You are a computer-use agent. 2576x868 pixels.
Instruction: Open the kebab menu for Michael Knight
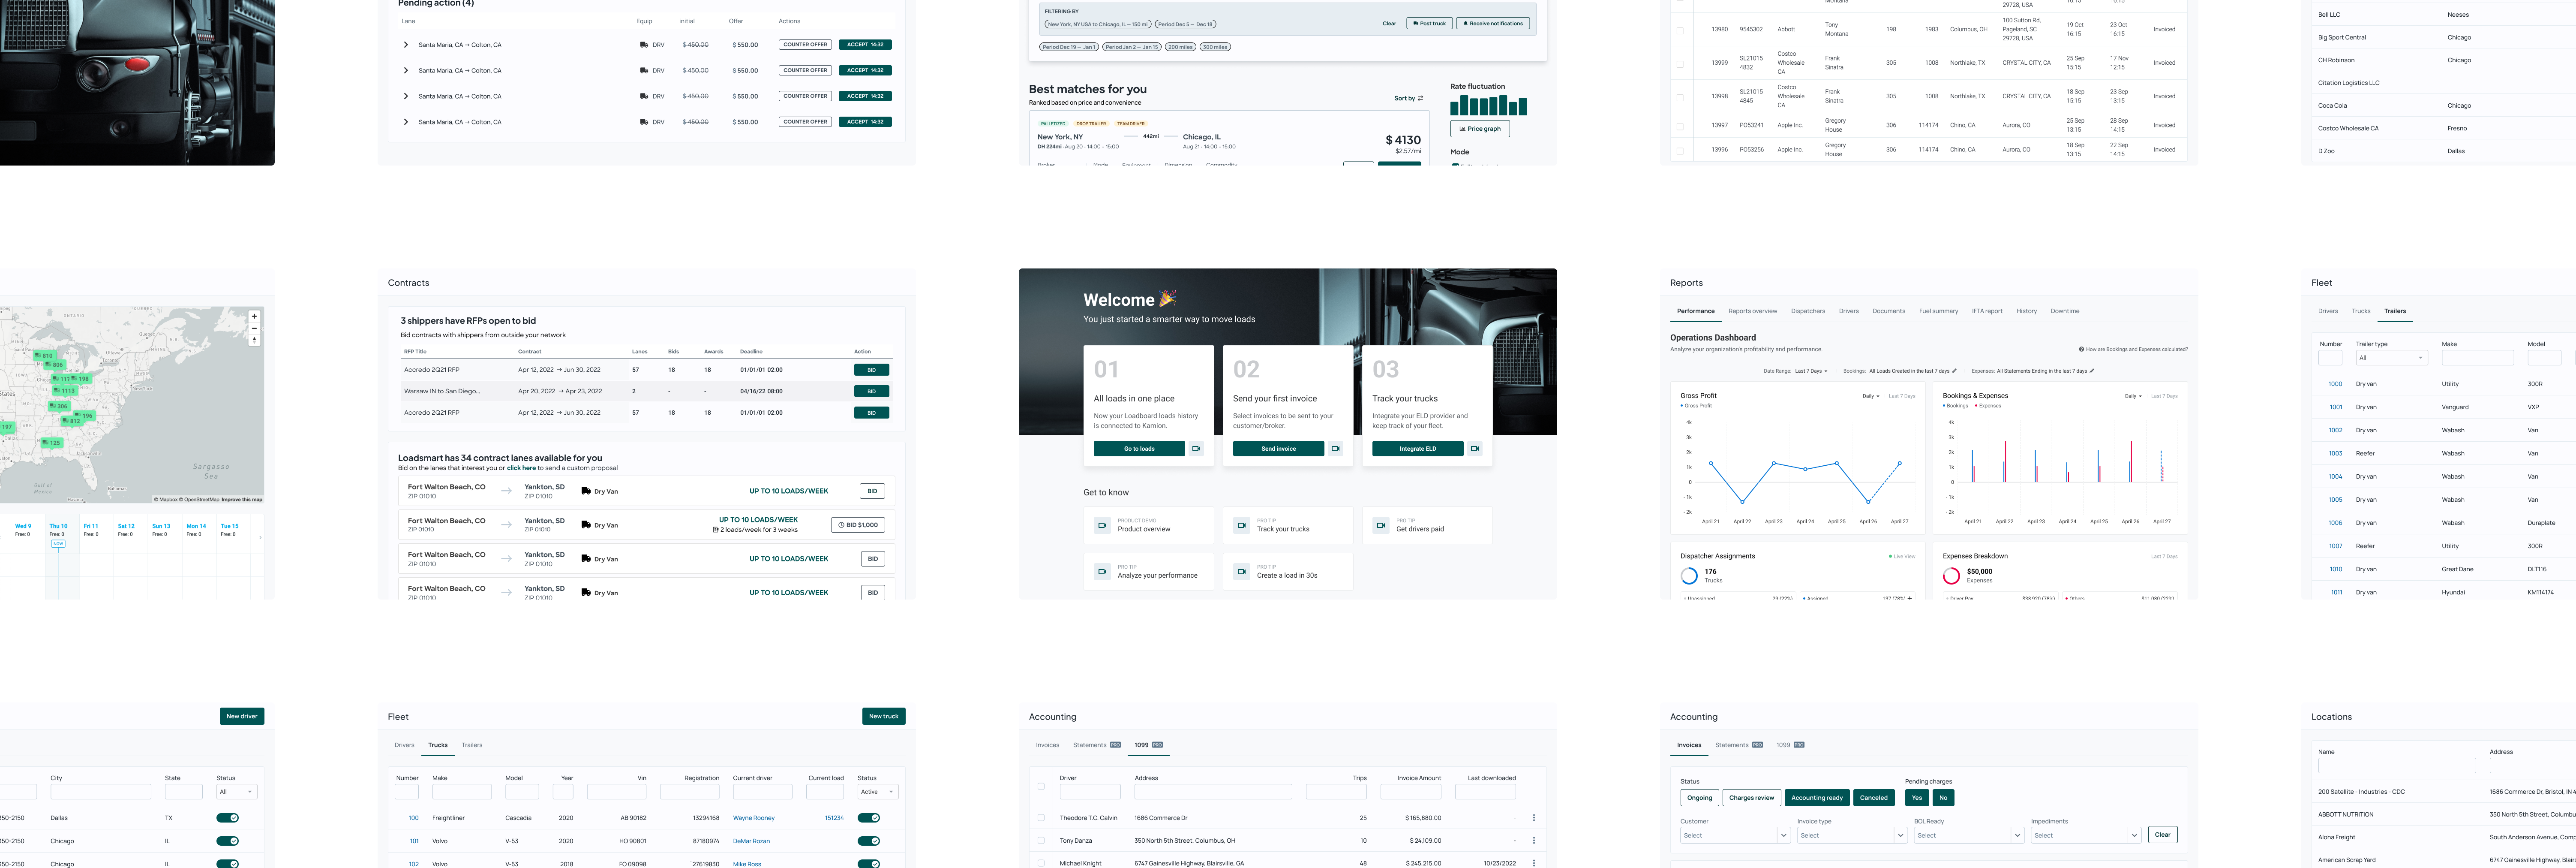(x=1534, y=863)
